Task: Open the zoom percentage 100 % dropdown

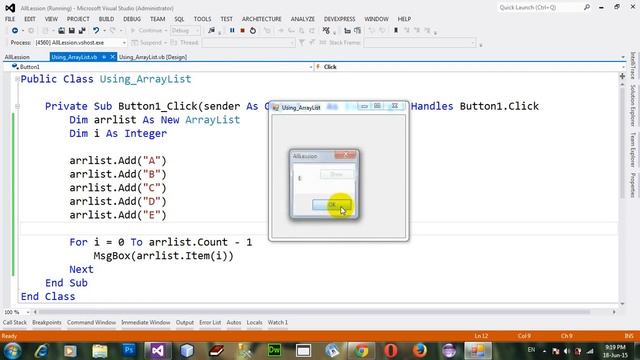Action: pyautogui.click(x=28, y=312)
